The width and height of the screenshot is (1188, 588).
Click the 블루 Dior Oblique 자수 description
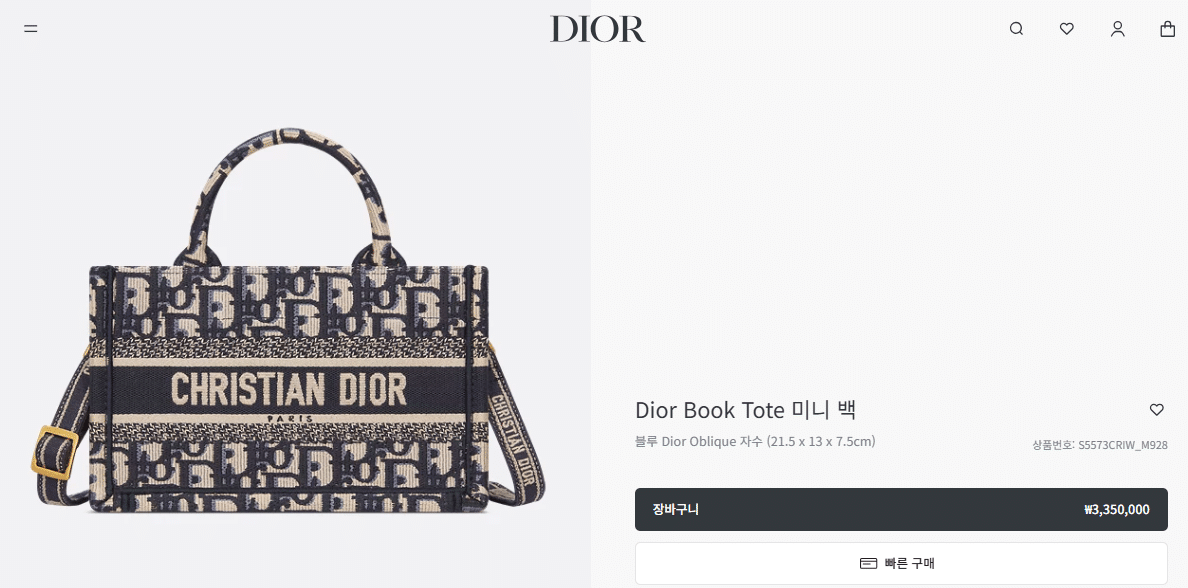755,441
